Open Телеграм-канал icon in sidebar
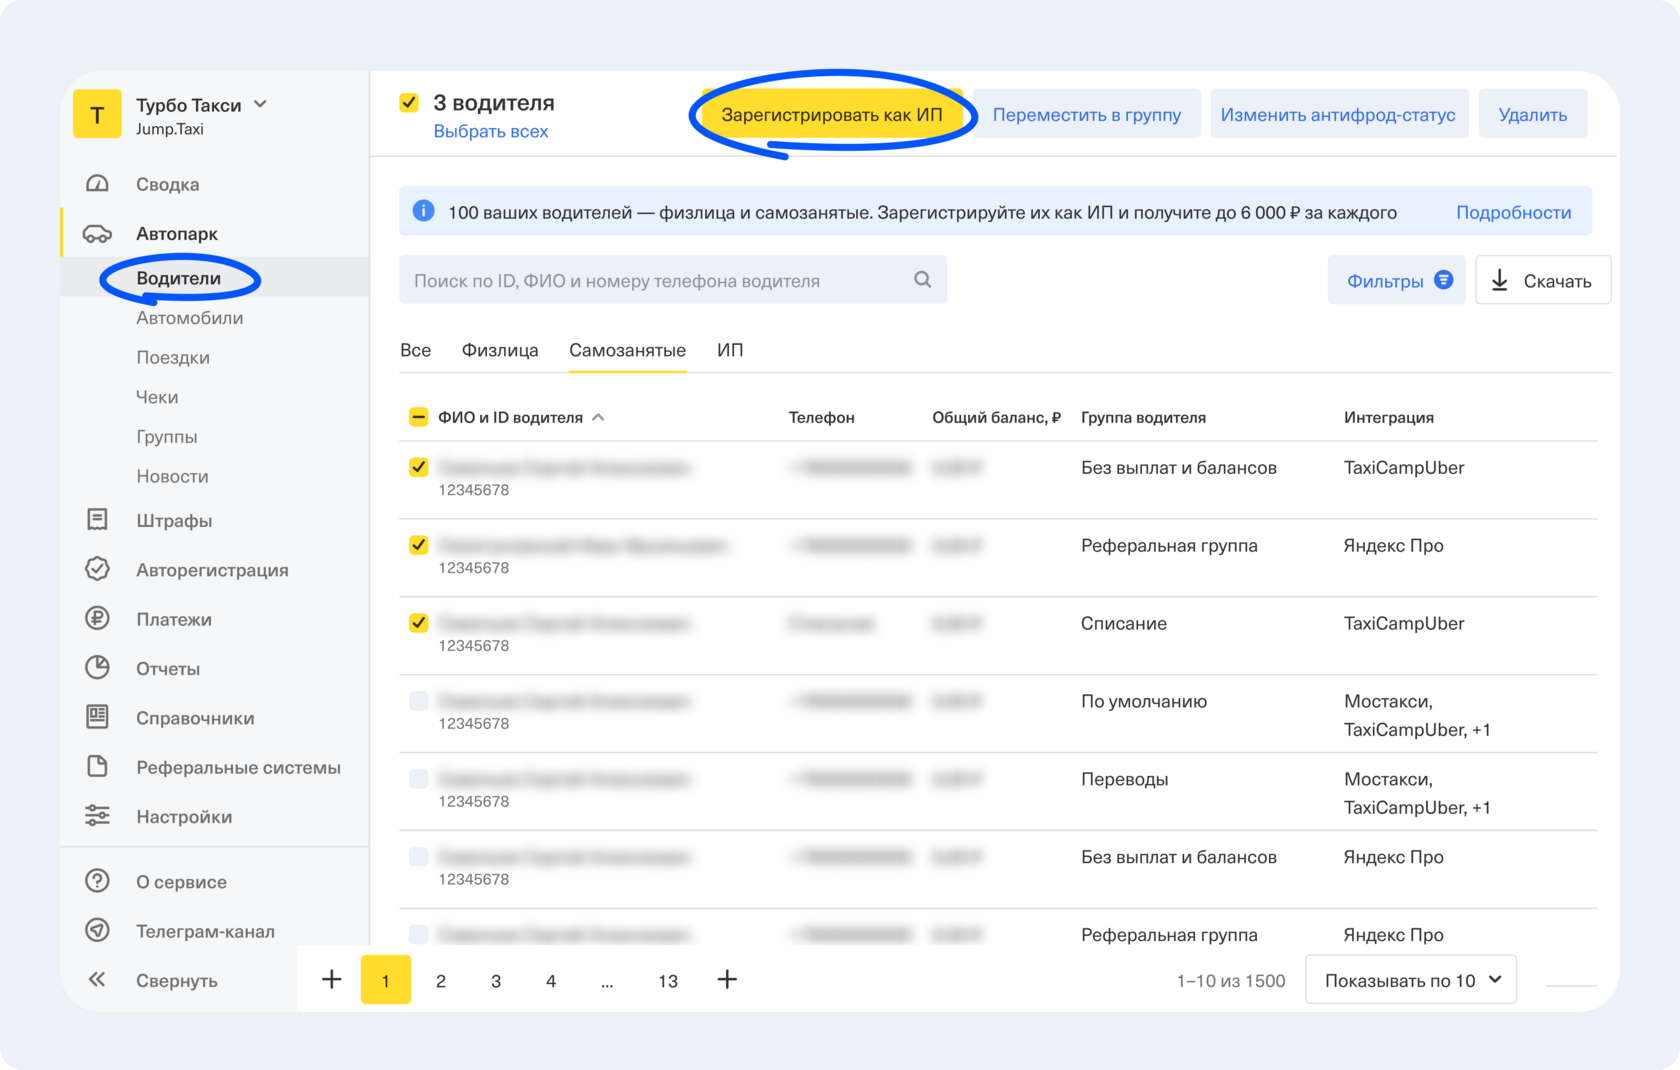 tap(97, 931)
